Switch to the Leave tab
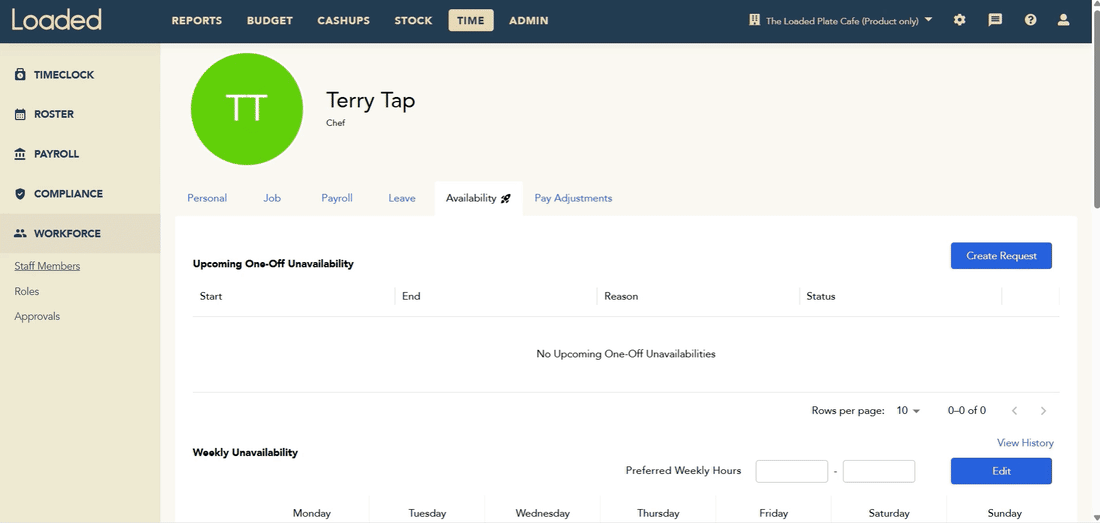The height and width of the screenshot is (523, 1100). (x=402, y=198)
